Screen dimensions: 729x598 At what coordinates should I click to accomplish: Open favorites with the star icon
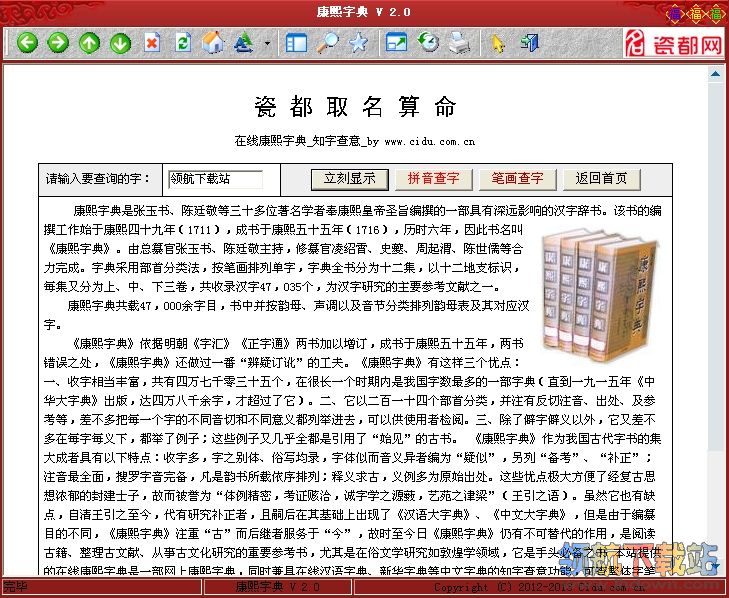click(x=358, y=43)
